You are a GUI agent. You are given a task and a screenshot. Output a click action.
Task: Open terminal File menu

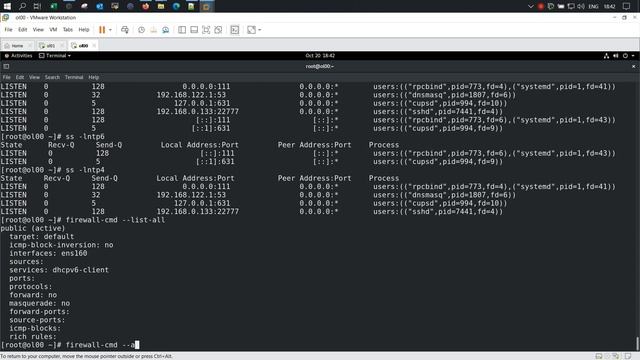[7, 77]
